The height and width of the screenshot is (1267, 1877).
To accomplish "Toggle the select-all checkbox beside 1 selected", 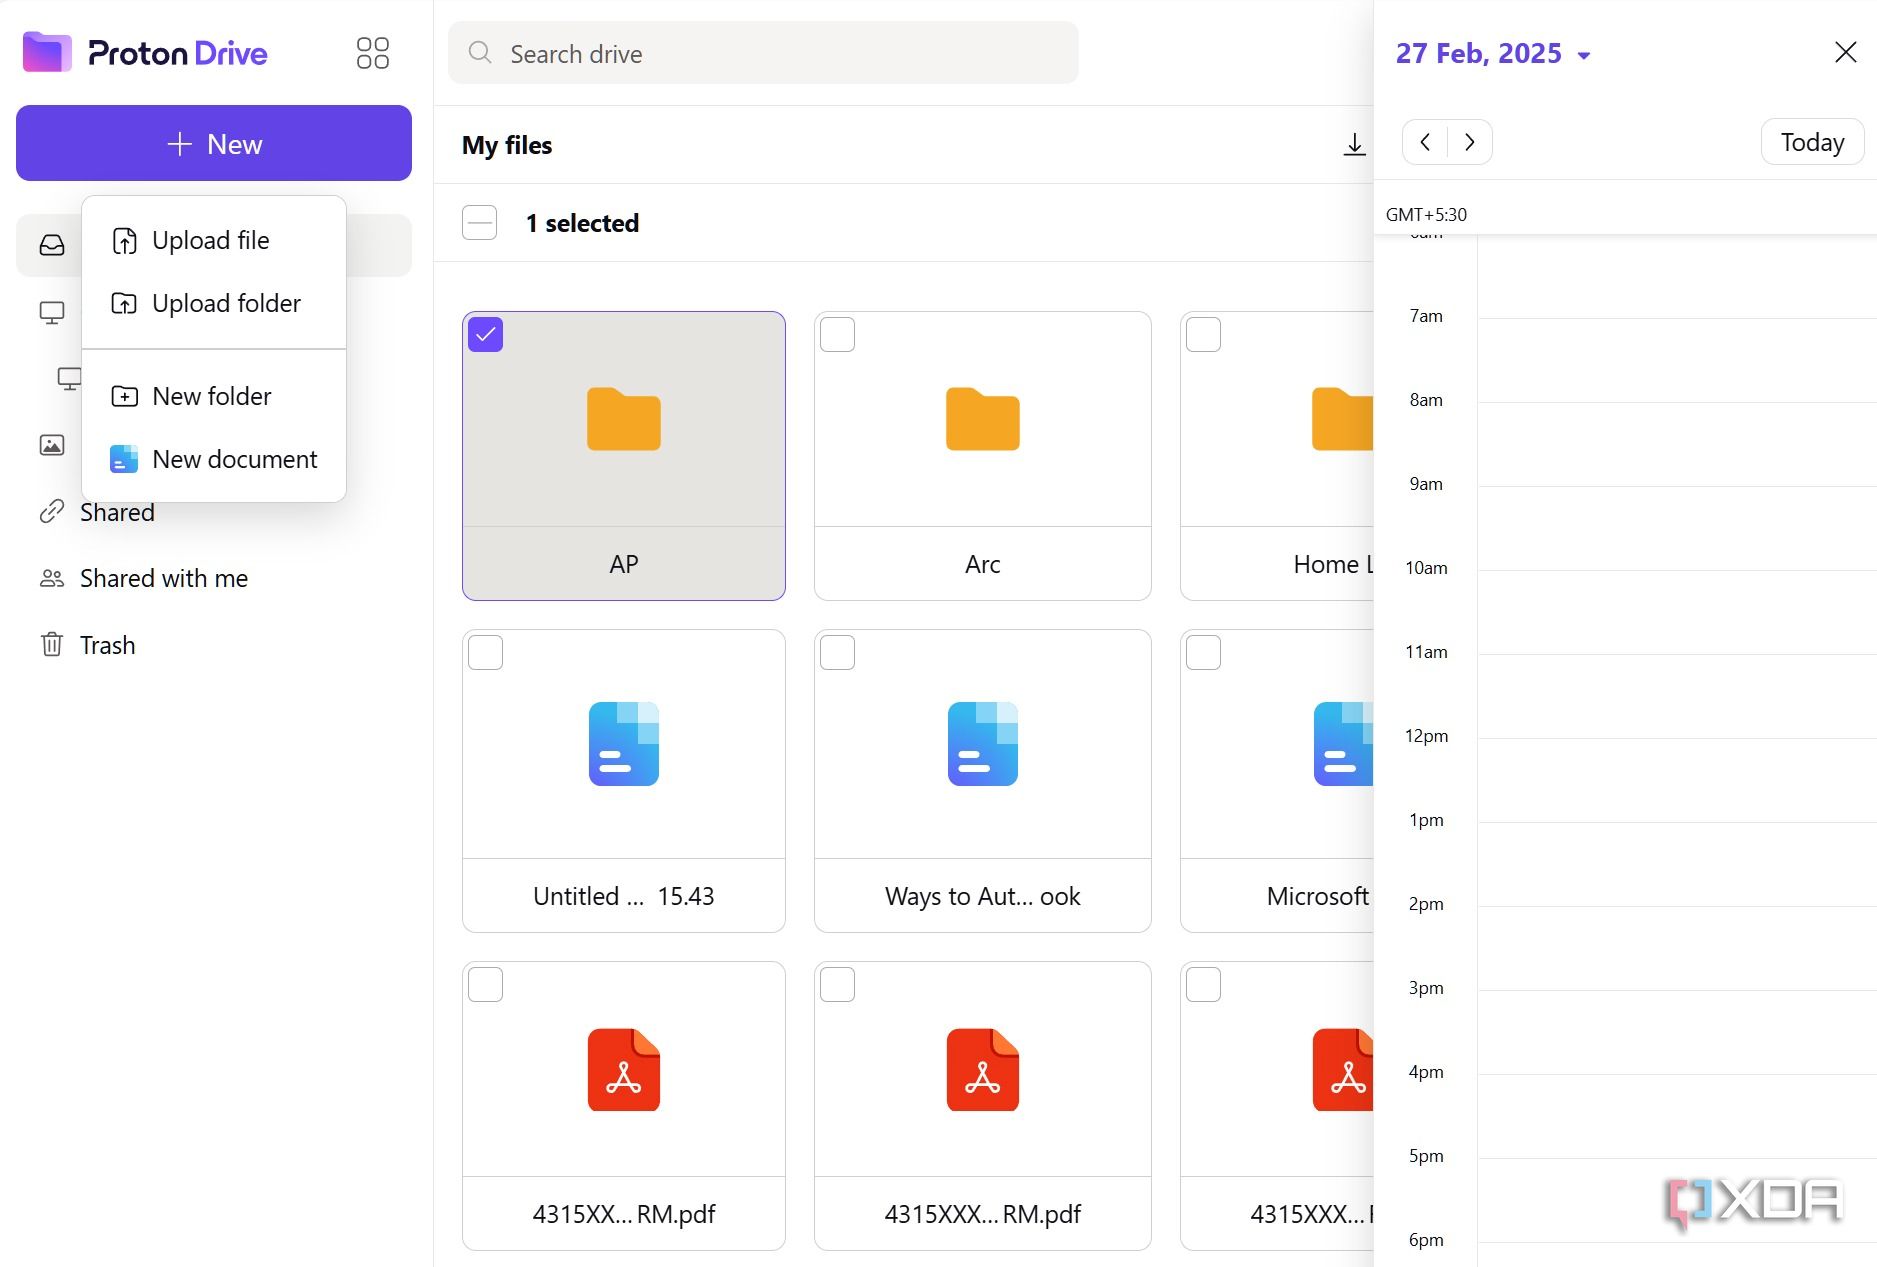I will click(x=480, y=223).
